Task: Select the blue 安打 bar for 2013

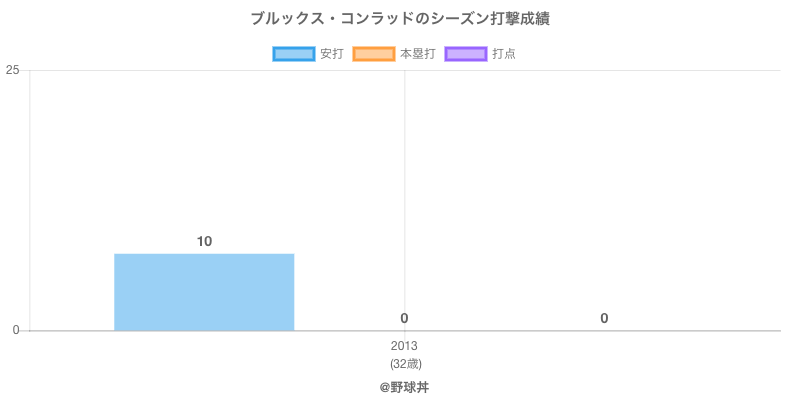Action: click(204, 292)
